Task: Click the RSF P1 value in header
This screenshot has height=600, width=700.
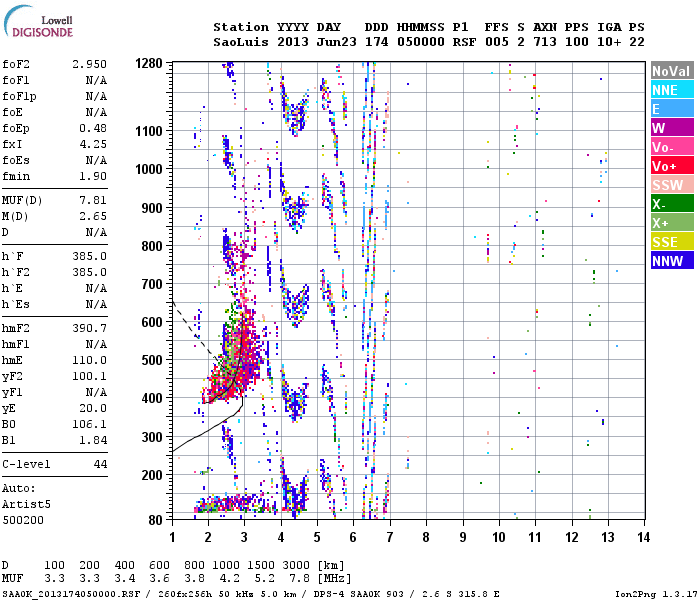Action: 464,42
